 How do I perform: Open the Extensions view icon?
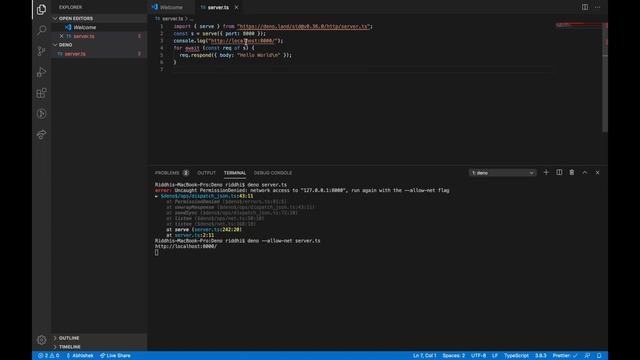pyautogui.click(x=41, y=93)
